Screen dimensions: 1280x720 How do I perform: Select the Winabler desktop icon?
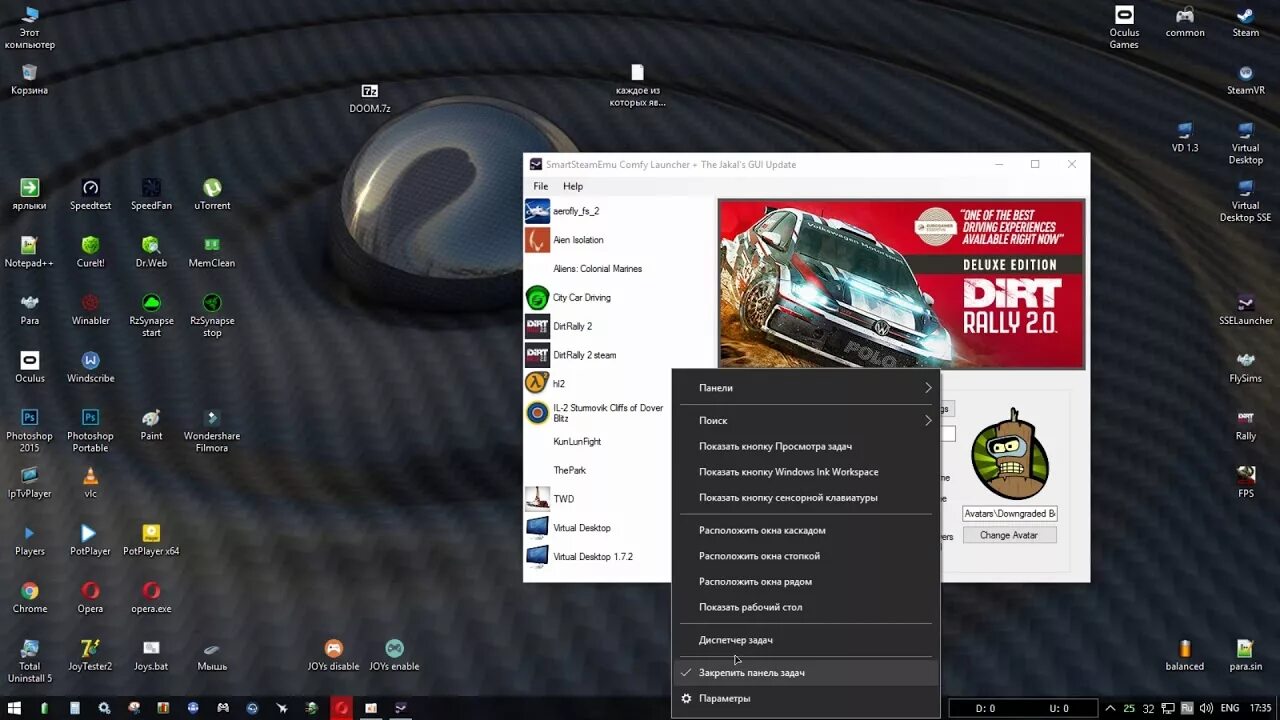click(x=90, y=310)
